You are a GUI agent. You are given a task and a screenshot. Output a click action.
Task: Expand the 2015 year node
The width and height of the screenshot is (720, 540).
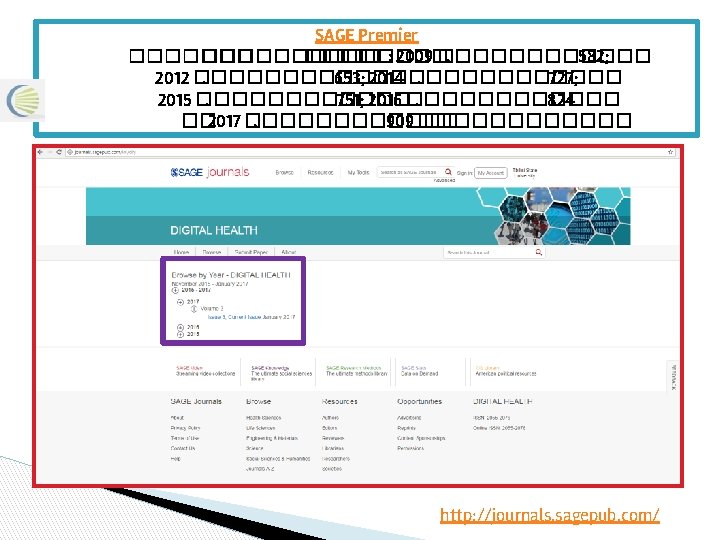click(180, 334)
